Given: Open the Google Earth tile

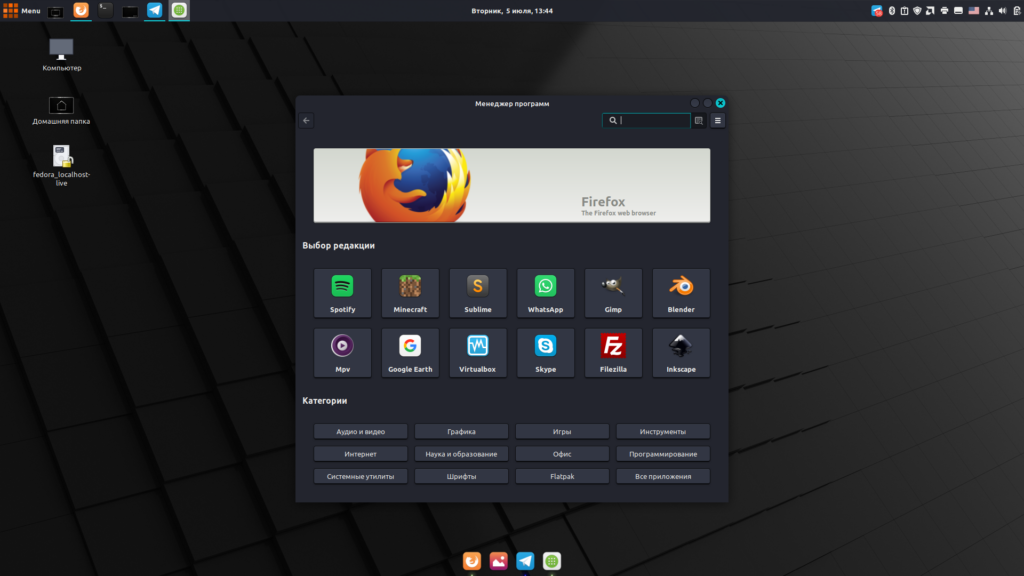Looking at the screenshot, I should [x=410, y=352].
